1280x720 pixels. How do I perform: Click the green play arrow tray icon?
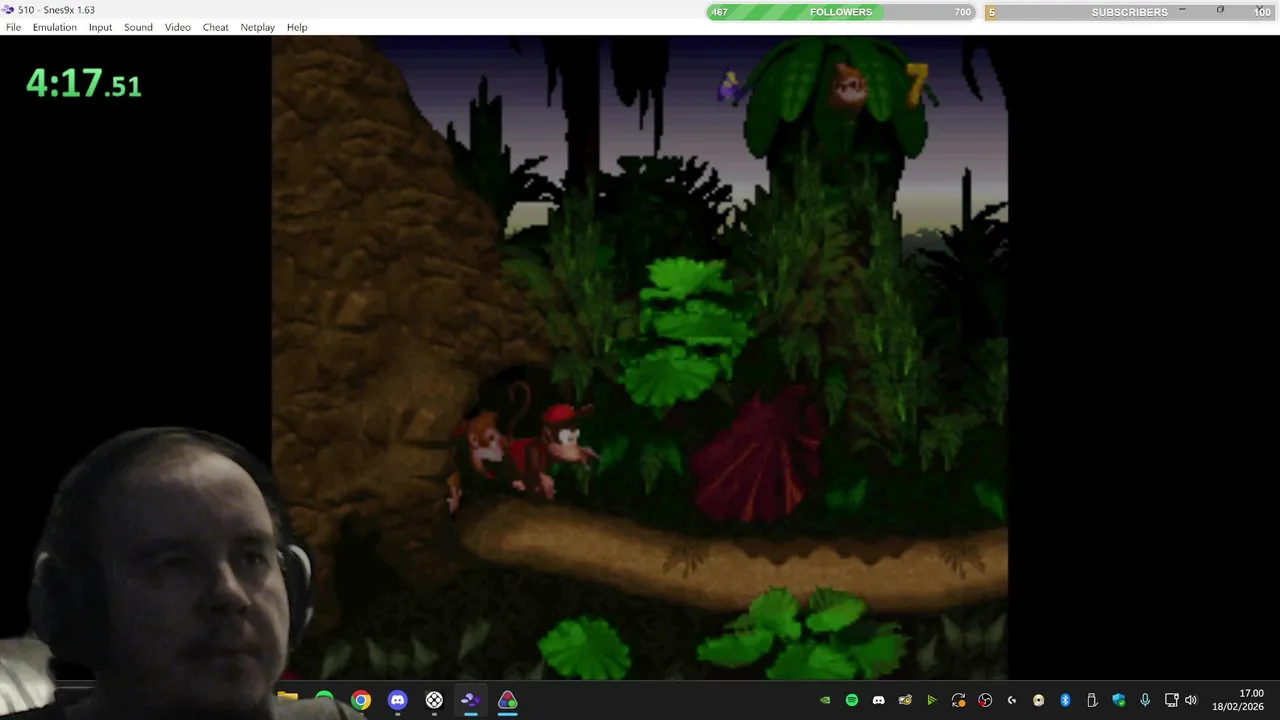pyautogui.click(x=931, y=700)
